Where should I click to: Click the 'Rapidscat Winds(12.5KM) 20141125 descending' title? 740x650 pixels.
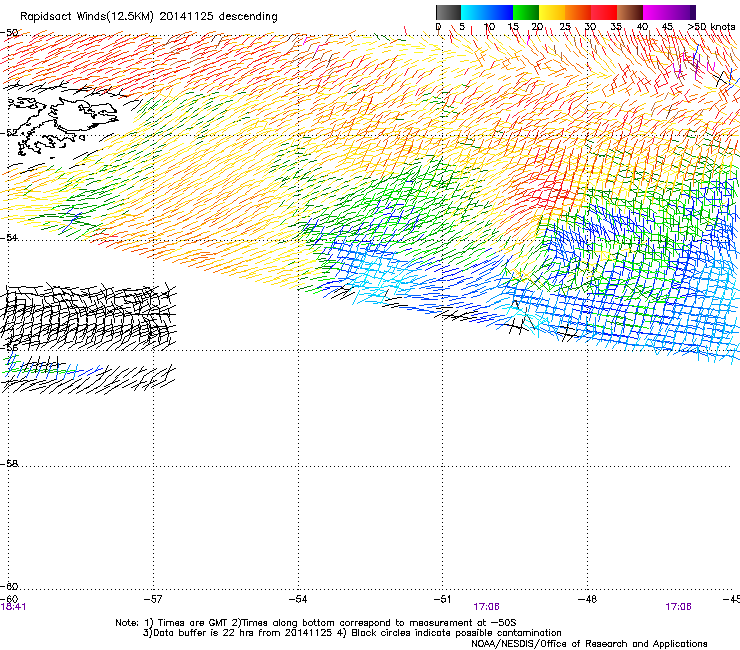tap(149, 17)
